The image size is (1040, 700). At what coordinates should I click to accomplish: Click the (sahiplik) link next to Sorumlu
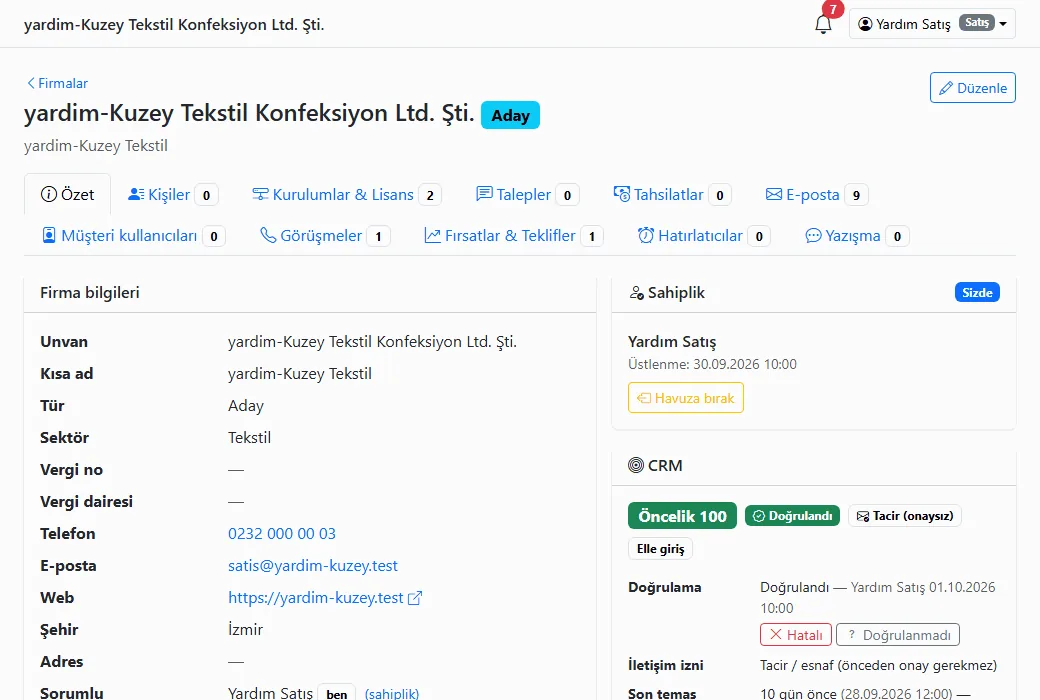pyautogui.click(x=392, y=693)
